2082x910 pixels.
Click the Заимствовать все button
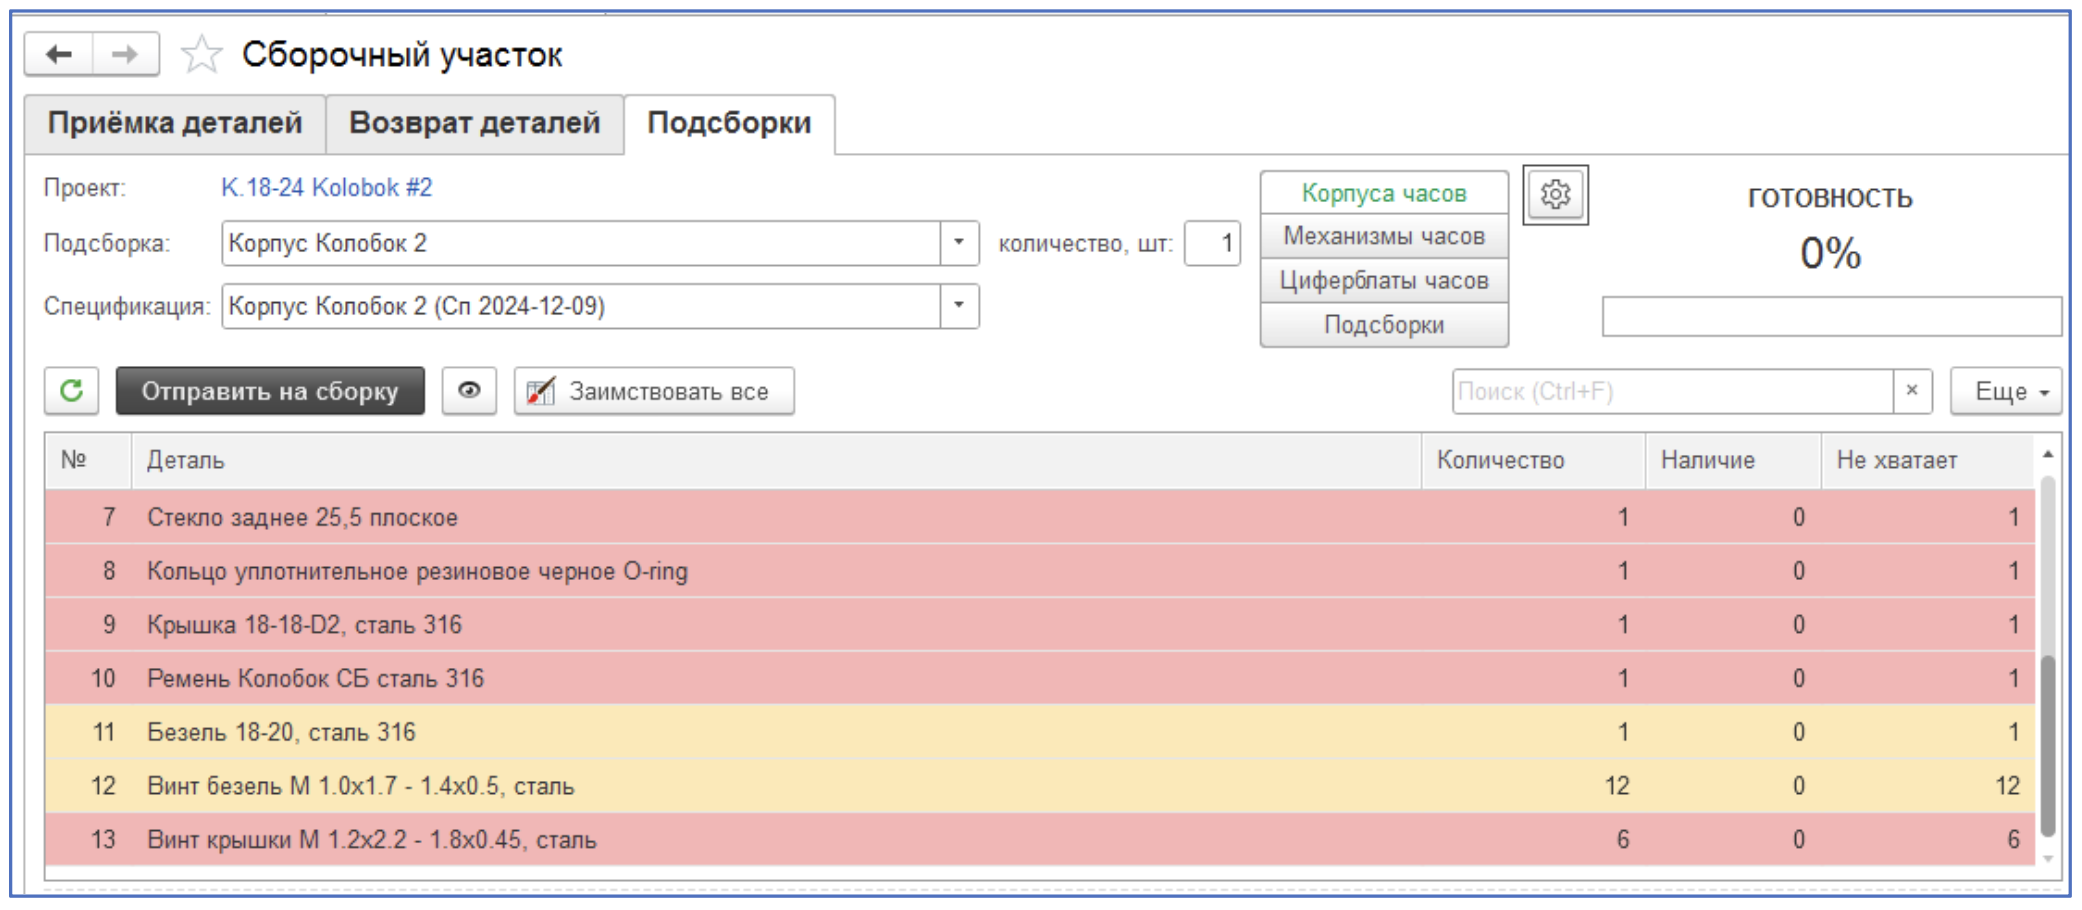654,391
